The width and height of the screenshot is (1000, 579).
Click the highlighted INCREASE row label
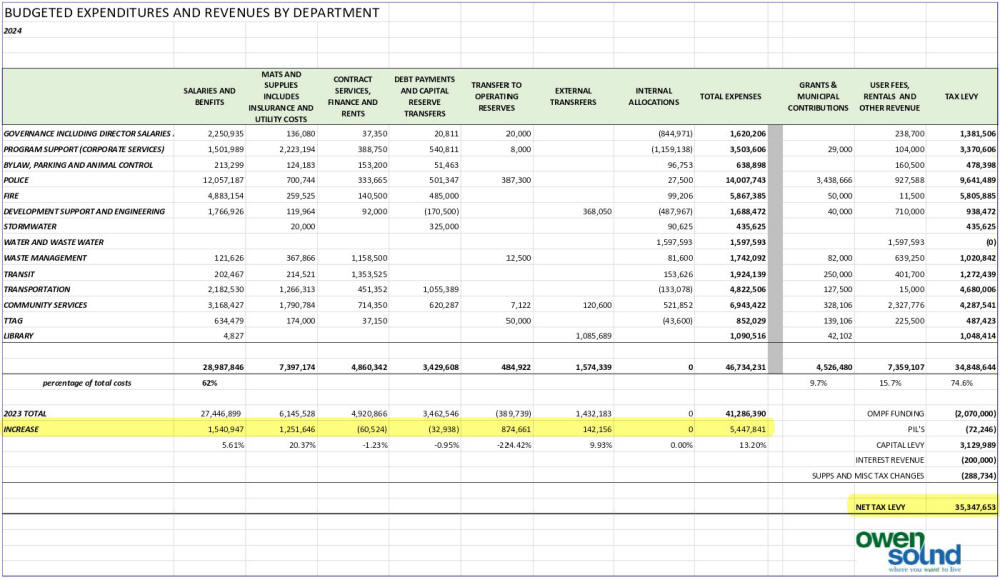pos(23,428)
